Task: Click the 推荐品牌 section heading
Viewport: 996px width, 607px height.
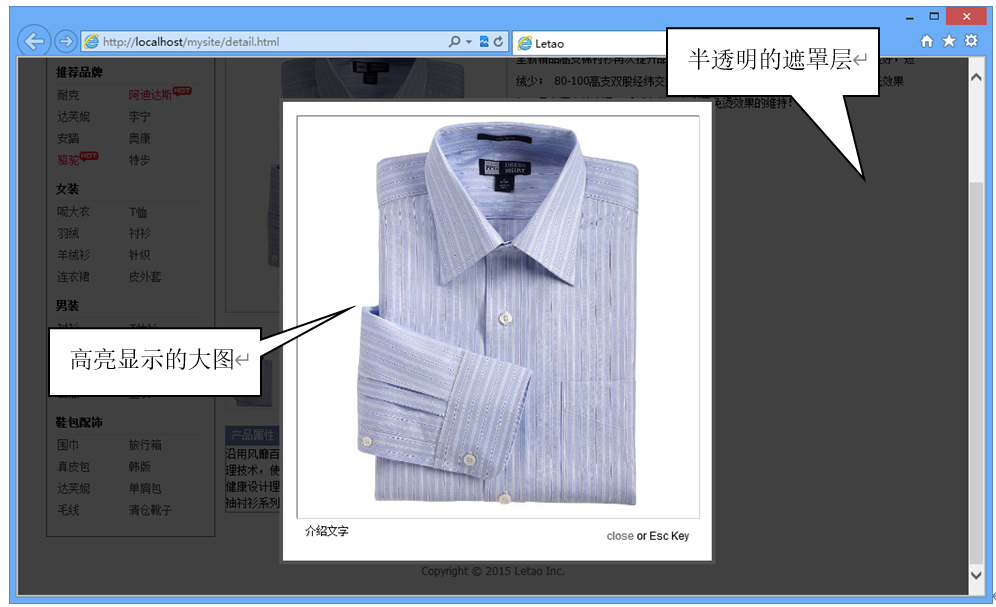Action: click(x=79, y=72)
